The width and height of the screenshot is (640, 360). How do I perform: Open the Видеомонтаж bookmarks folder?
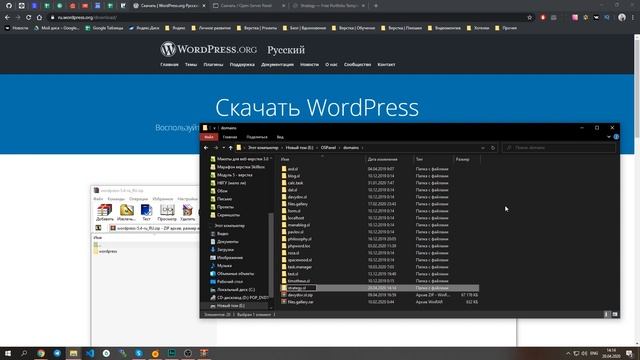444,28
